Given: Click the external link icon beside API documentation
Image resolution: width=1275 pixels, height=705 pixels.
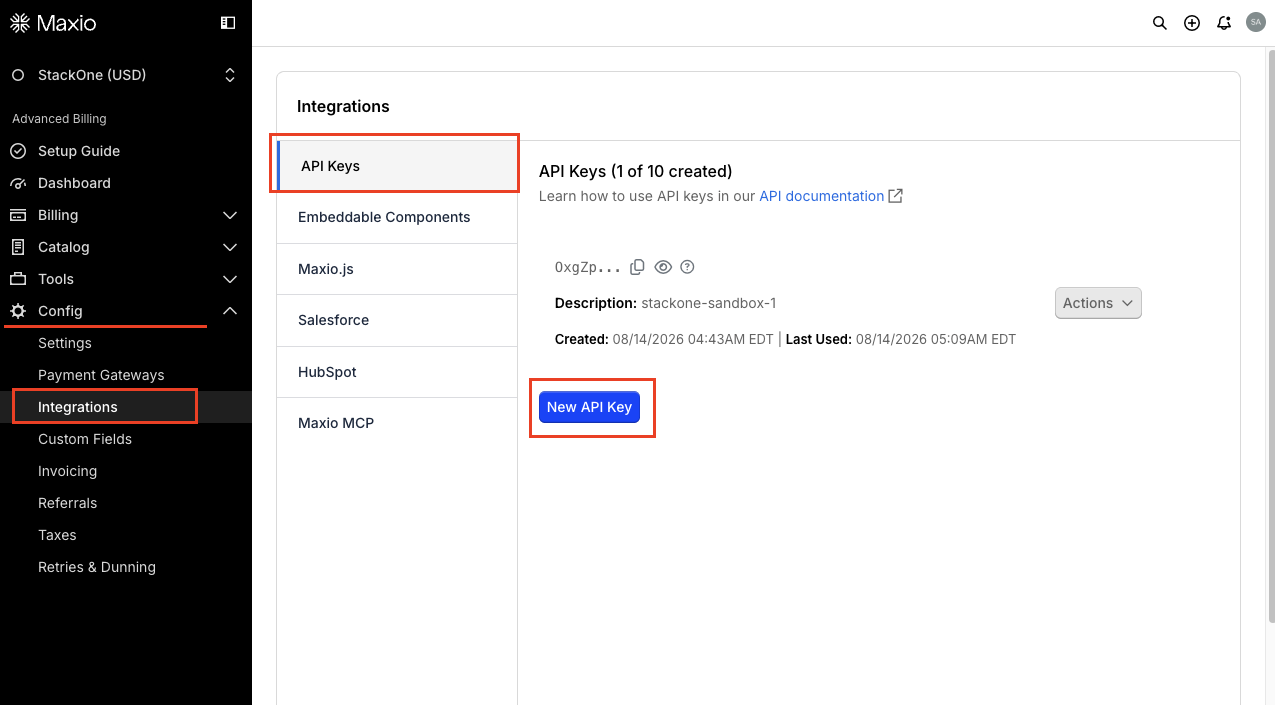Looking at the screenshot, I should coord(896,196).
